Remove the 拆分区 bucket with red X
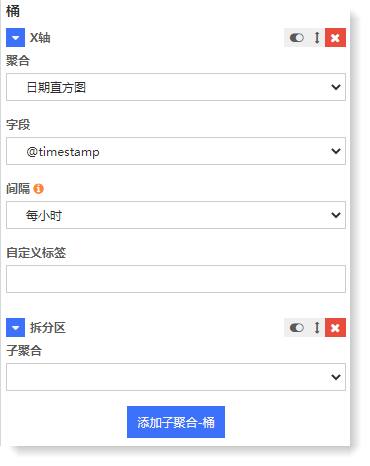The height and width of the screenshot is (466, 370). pos(335,328)
